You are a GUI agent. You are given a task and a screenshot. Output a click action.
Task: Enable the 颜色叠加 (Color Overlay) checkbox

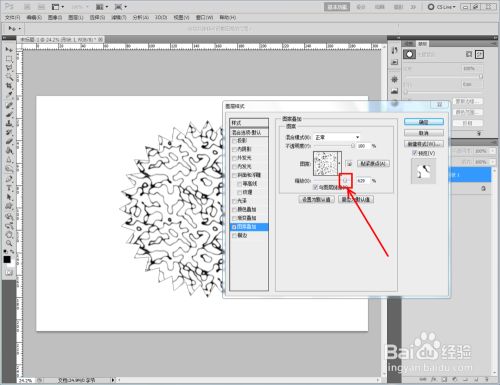(x=234, y=210)
